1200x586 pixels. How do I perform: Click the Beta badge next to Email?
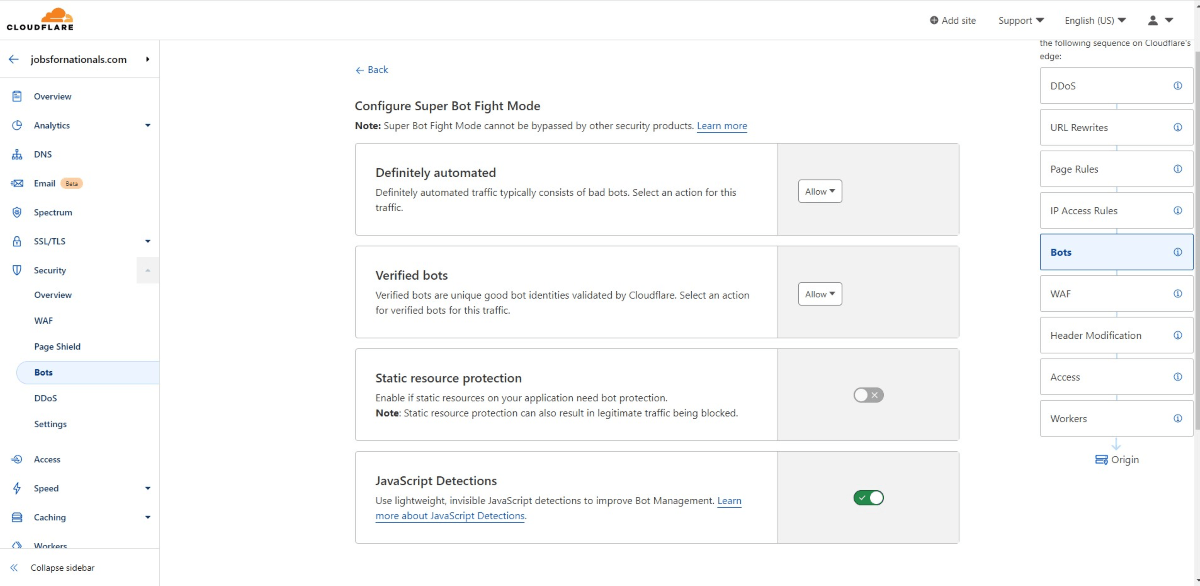[x=71, y=183]
